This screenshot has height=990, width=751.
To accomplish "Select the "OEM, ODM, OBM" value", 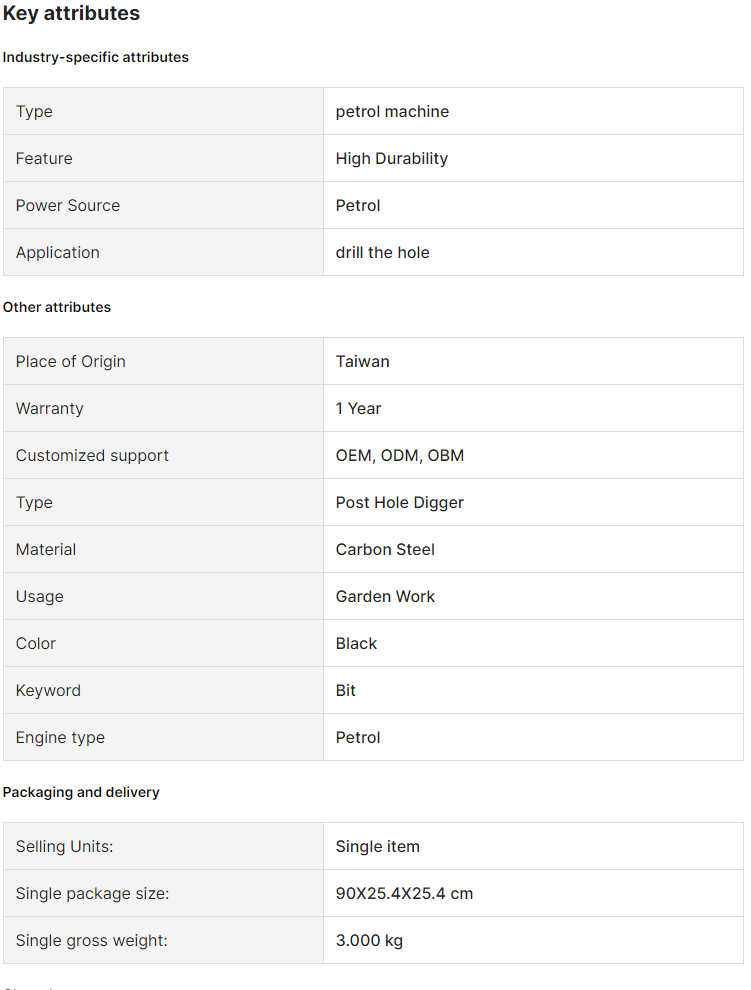I will tap(399, 455).
